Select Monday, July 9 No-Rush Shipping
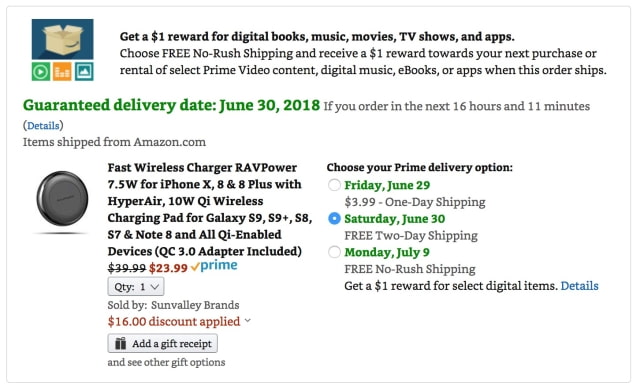Screen dimensions: 640x390 click(x=334, y=252)
